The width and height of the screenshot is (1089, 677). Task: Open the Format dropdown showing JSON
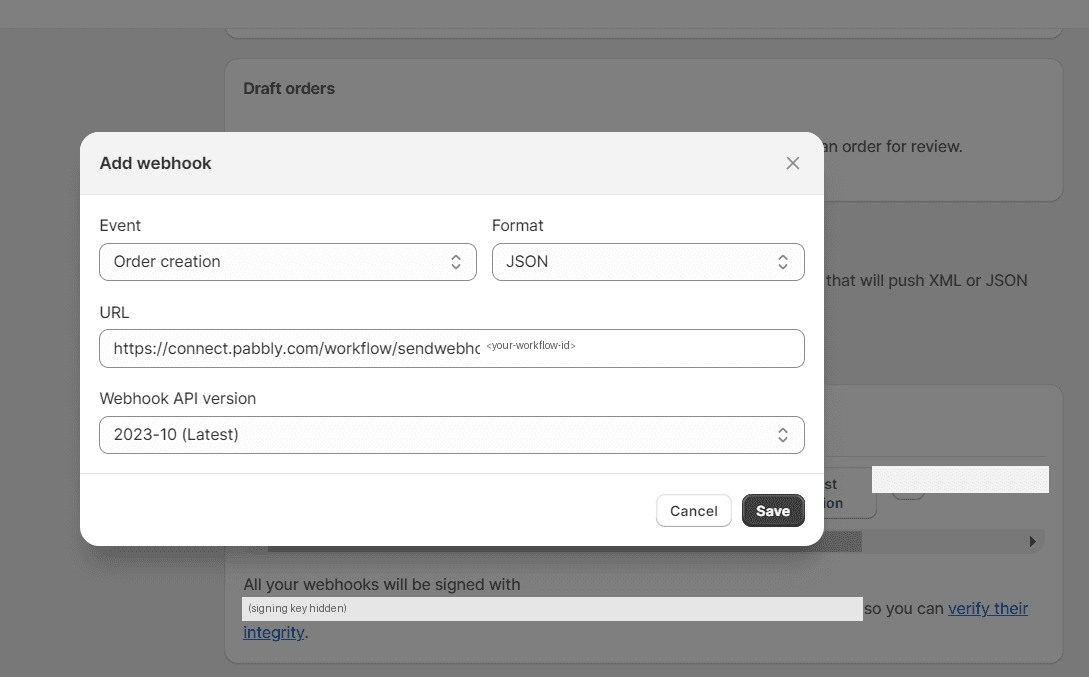(648, 262)
